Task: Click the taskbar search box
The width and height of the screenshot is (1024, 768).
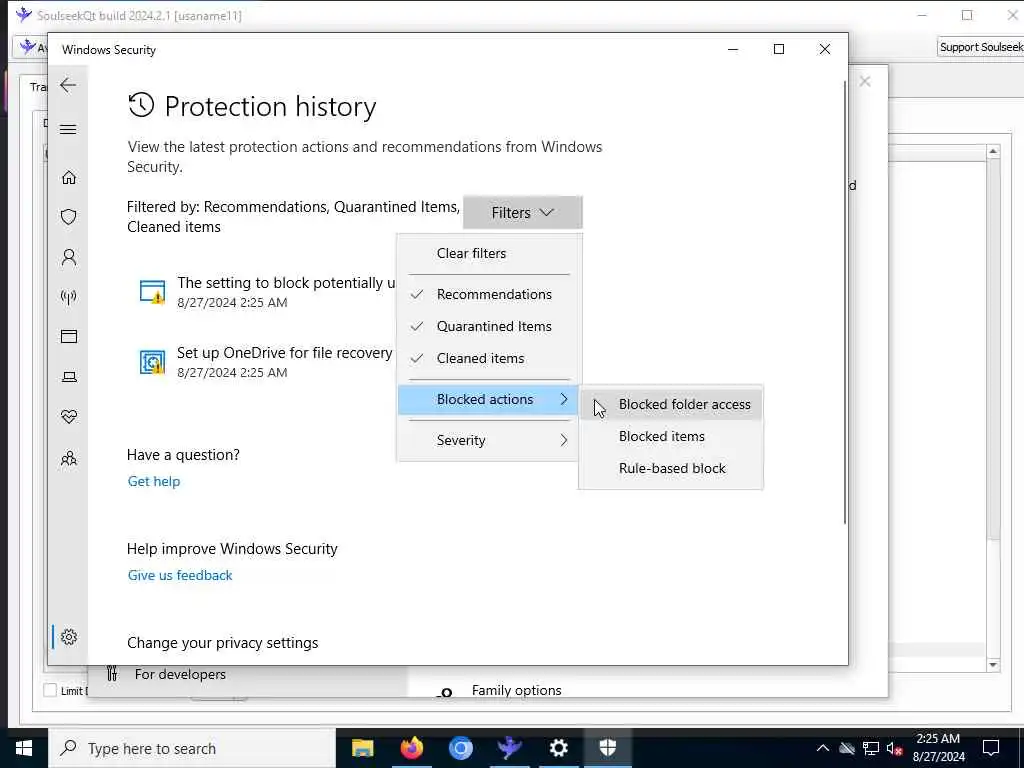Action: (x=192, y=748)
